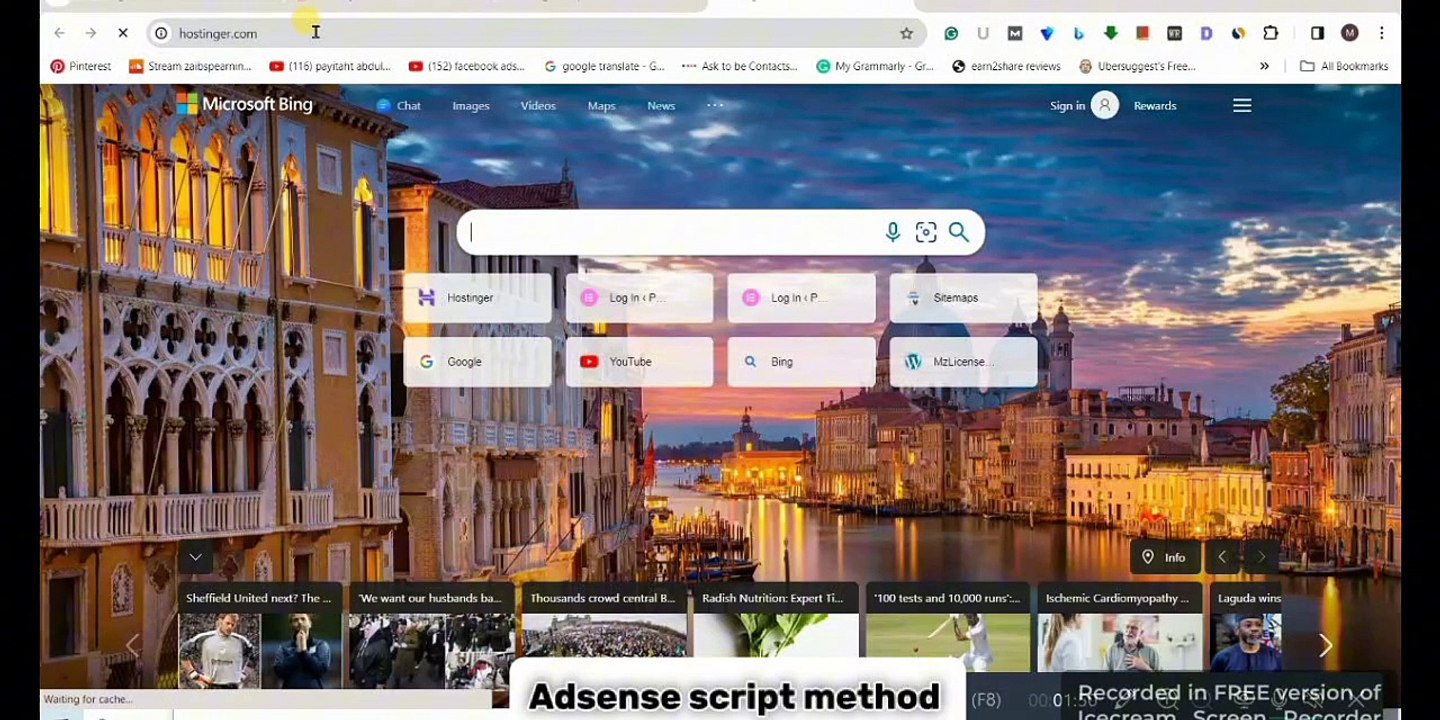The width and height of the screenshot is (1440, 720).
Task: Click the hostinger.com address bar
Action: pyautogui.click(x=537, y=33)
